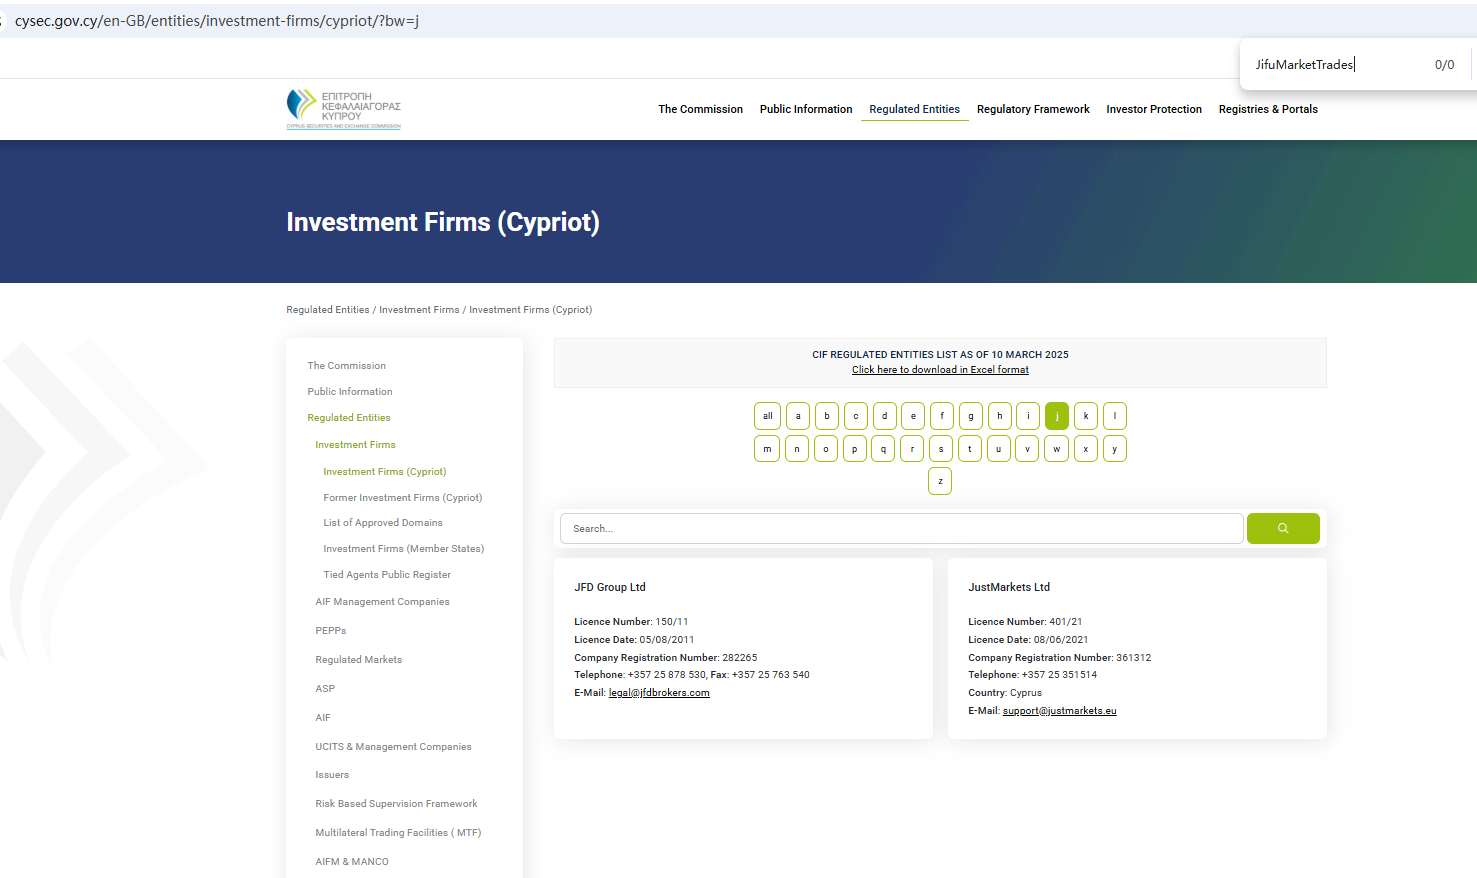This screenshot has height=878, width=1477.
Task: Expand Investment Firms in sidebar
Action: click(355, 445)
